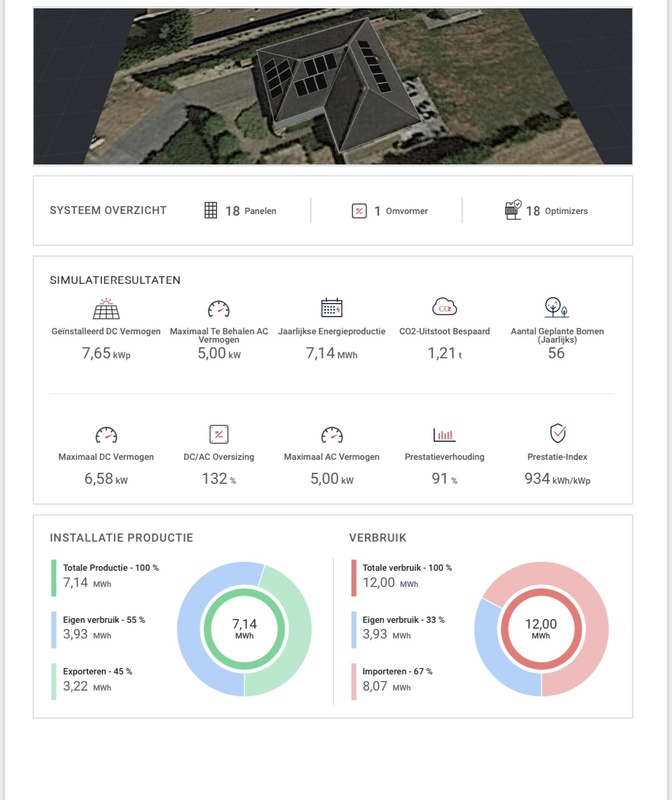Click the blue Eigen verbruik 55 % legend bar
The image size is (672, 800).
coord(54,630)
